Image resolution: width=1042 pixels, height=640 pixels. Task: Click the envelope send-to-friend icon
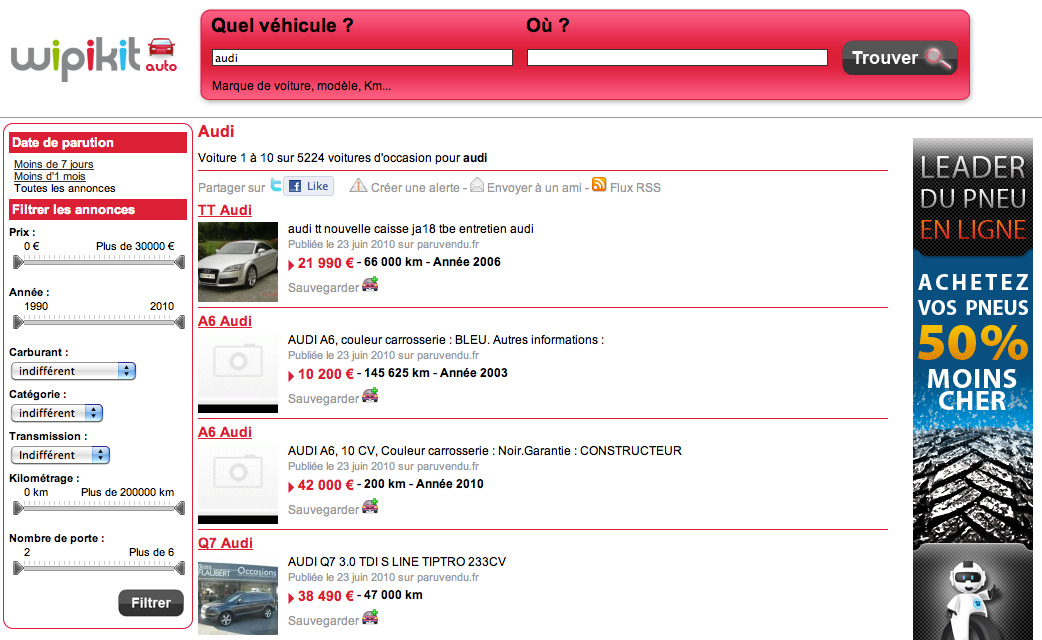(x=477, y=185)
